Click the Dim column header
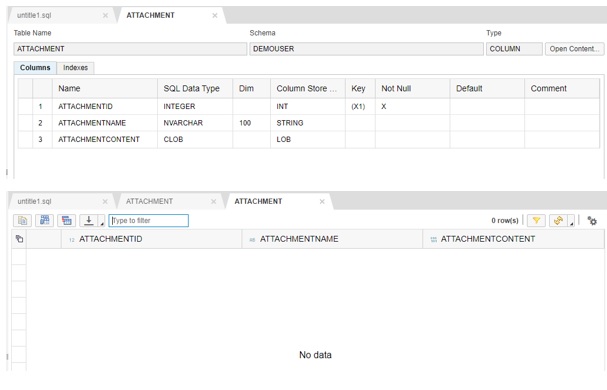 (251, 88)
